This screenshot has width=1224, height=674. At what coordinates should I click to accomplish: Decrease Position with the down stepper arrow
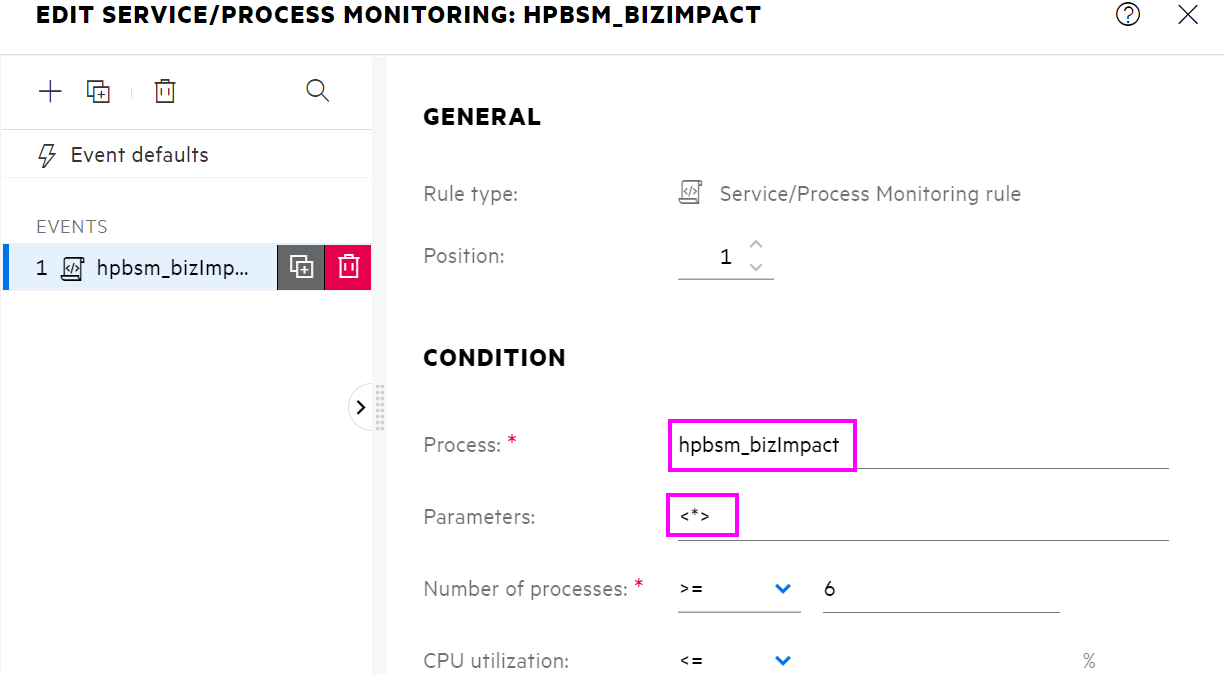[x=756, y=265]
